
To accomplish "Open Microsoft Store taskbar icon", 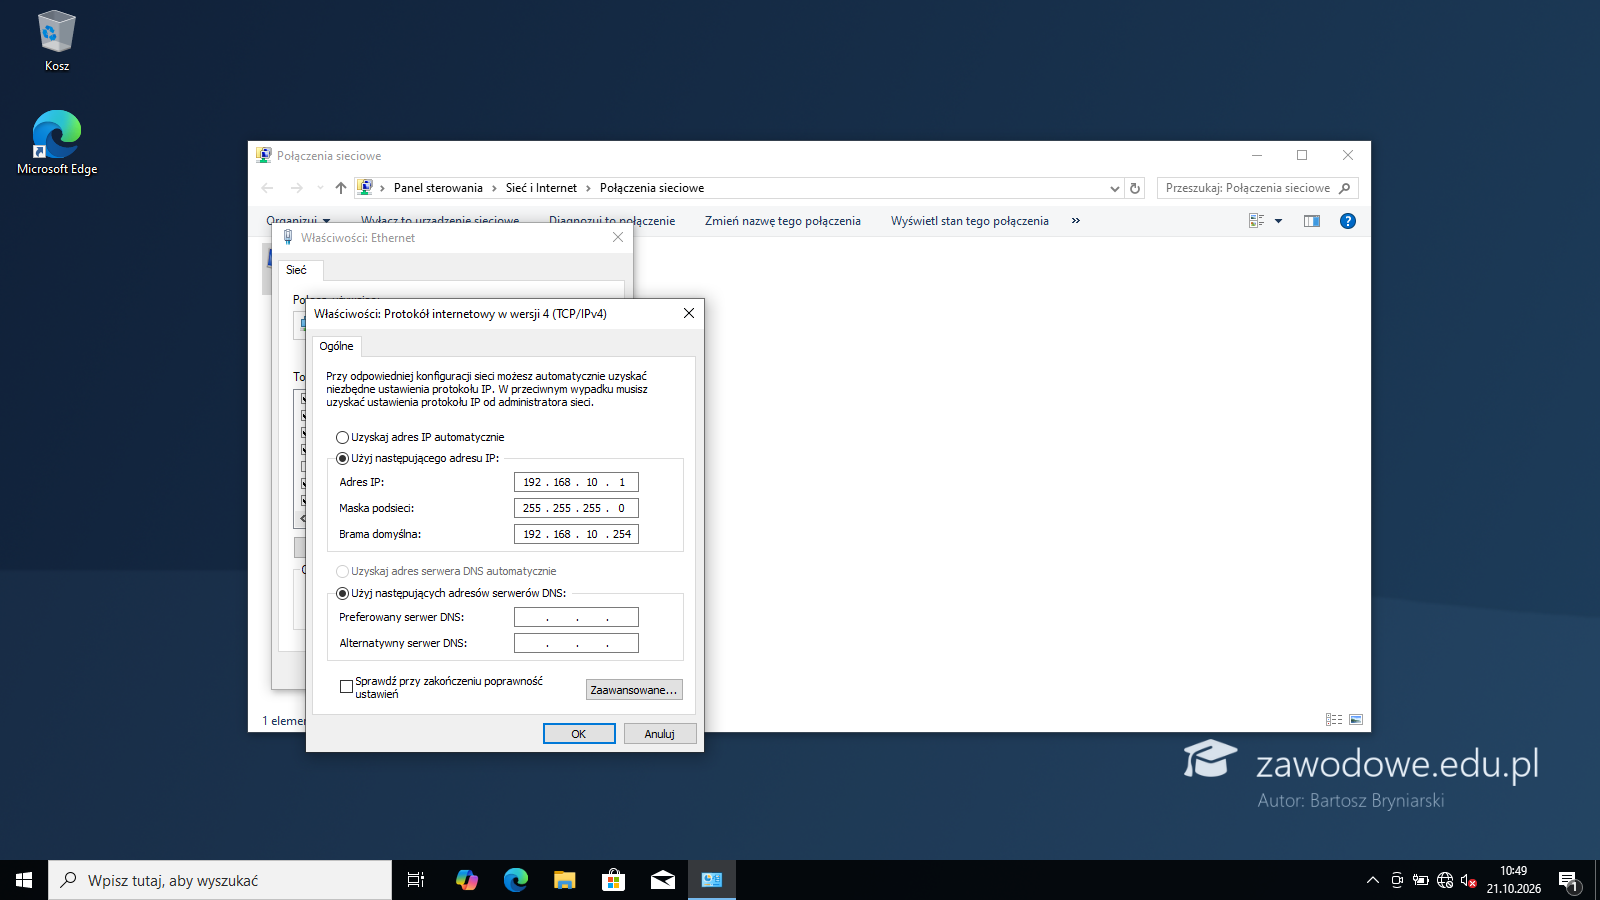I will point(613,880).
